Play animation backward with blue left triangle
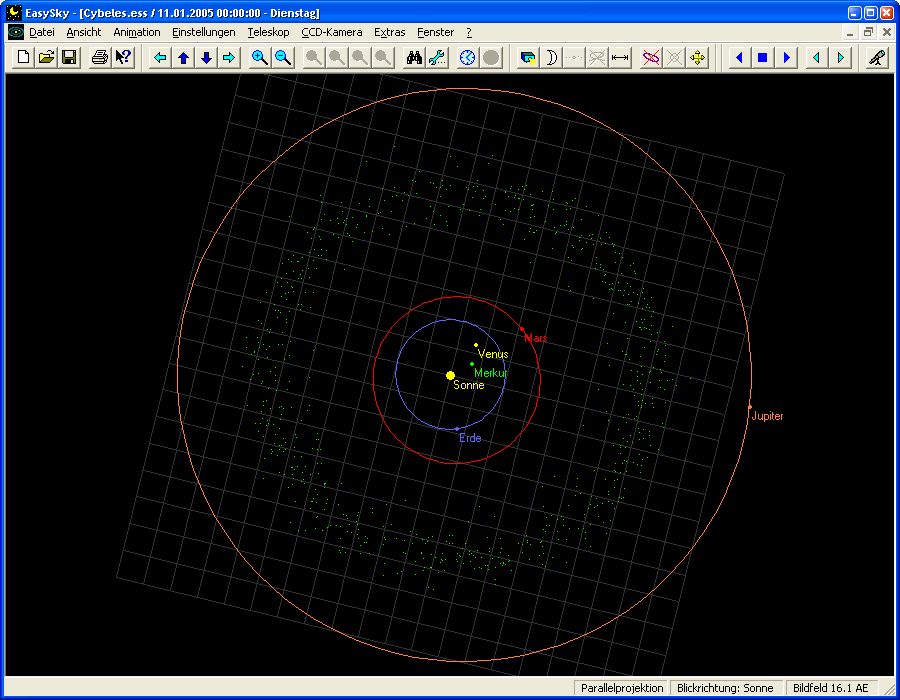 coord(739,58)
